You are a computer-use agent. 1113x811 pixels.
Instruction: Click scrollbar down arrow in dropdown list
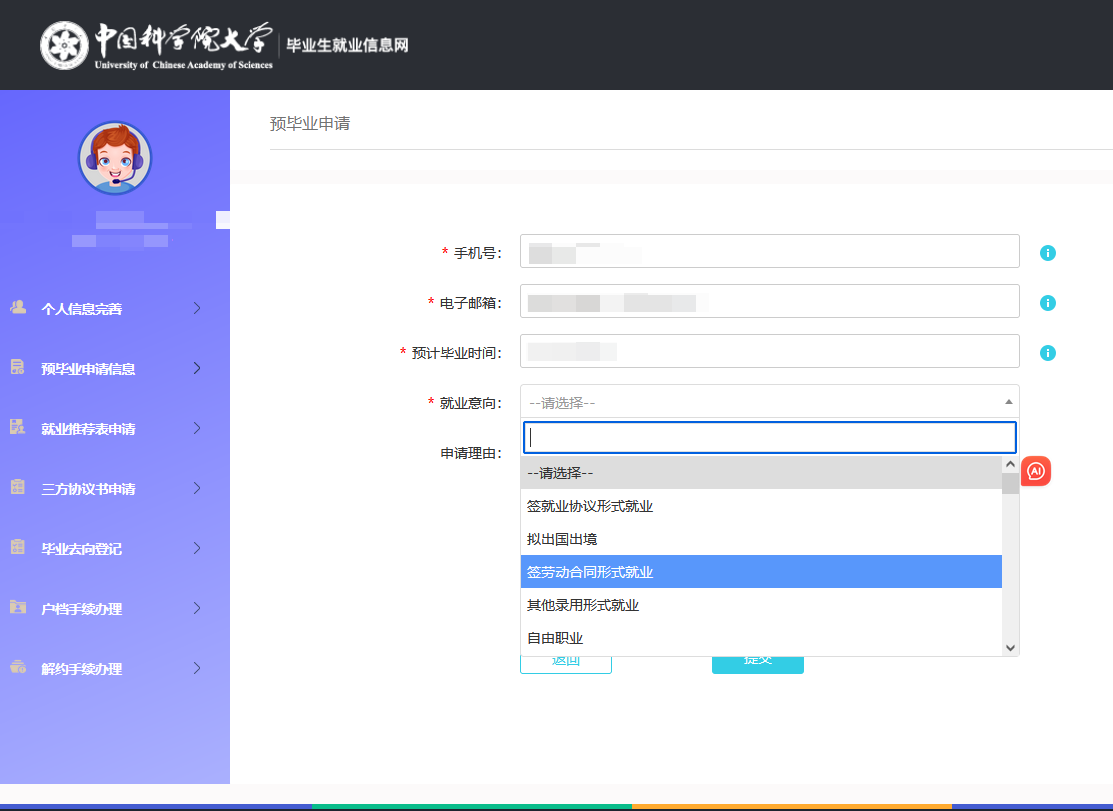1010,648
